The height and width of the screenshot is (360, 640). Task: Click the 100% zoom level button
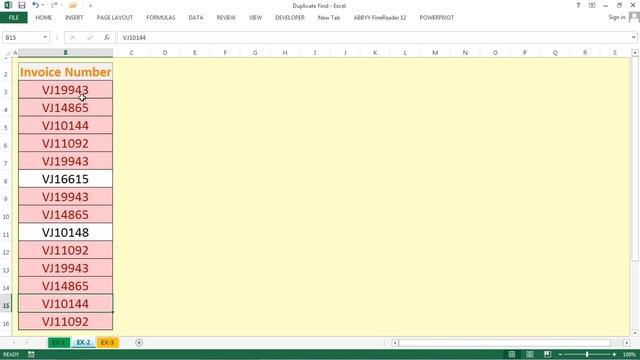[x=629, y=354]
